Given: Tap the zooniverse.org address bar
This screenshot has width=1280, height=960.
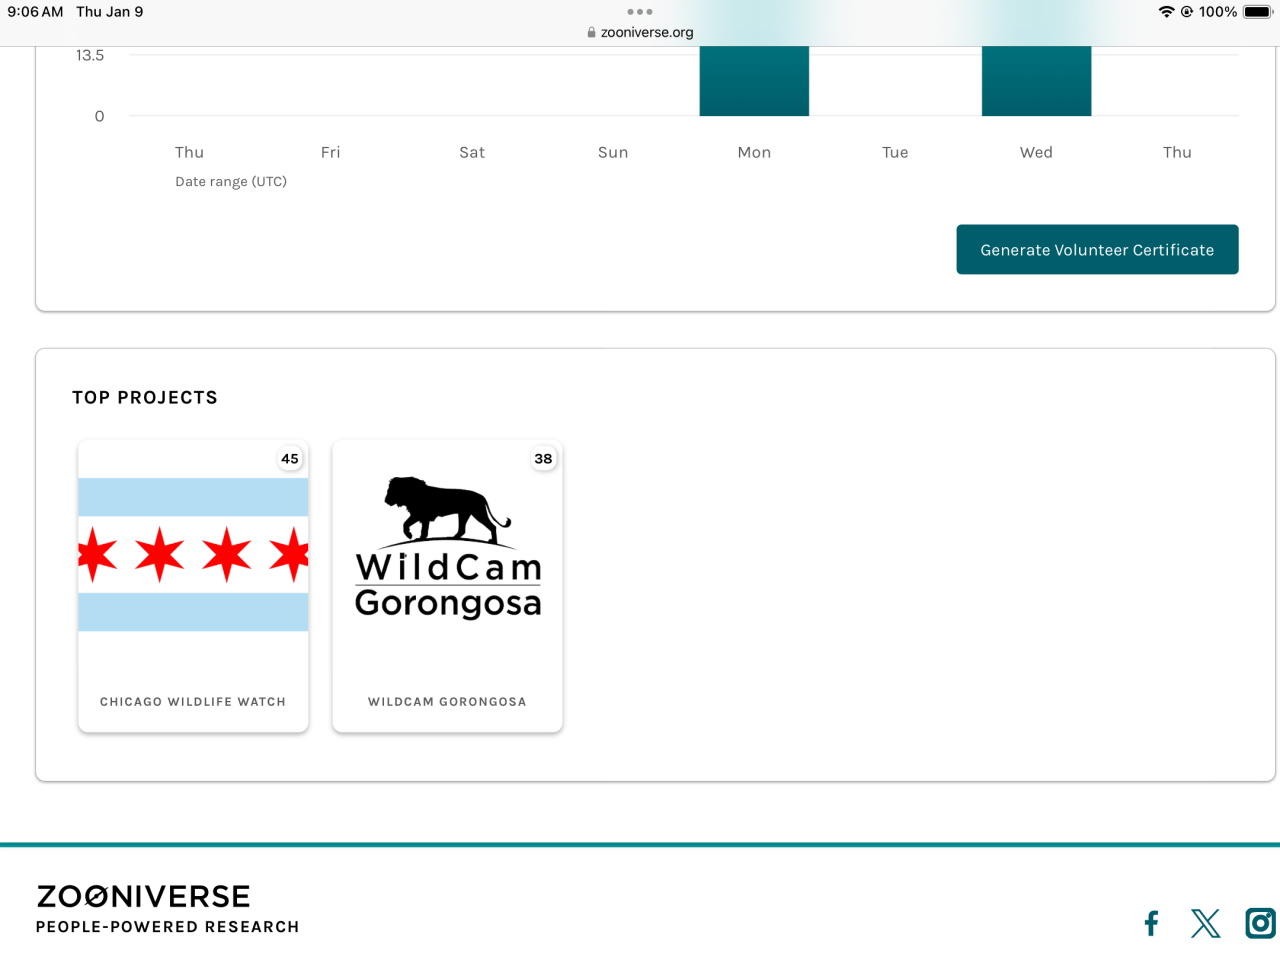Looking at the screenshot, I should (x=640, y=32).
